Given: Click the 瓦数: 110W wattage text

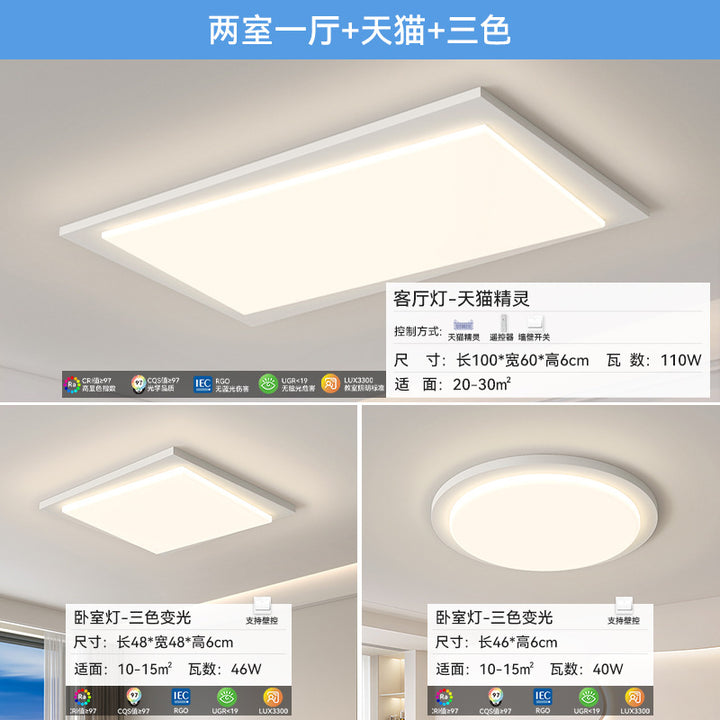Looking at the screenshot, I should click(654, 360).
